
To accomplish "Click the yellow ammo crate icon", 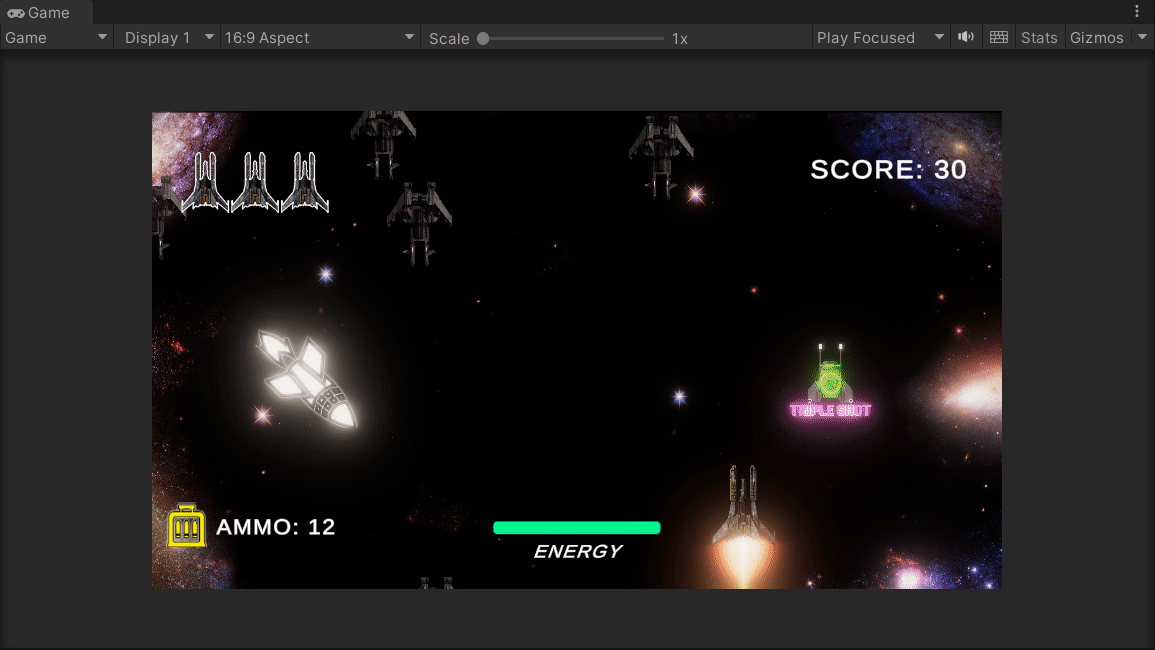I will [x=186, y=525].
